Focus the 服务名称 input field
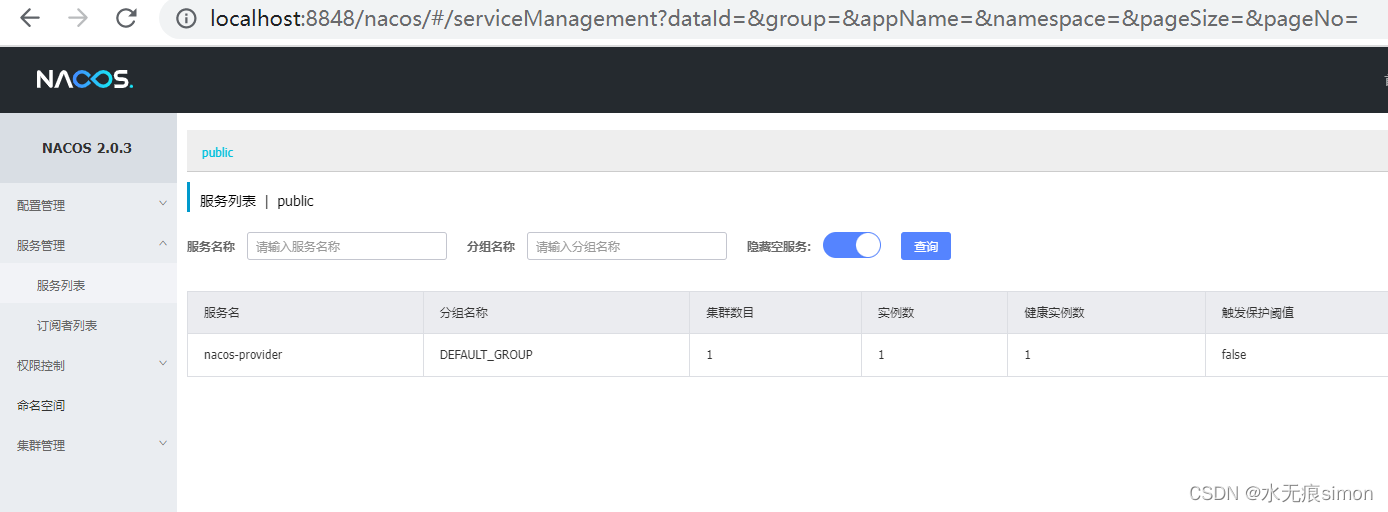The height and width of the screenshot is (512, 1388). tap(347, 246)
